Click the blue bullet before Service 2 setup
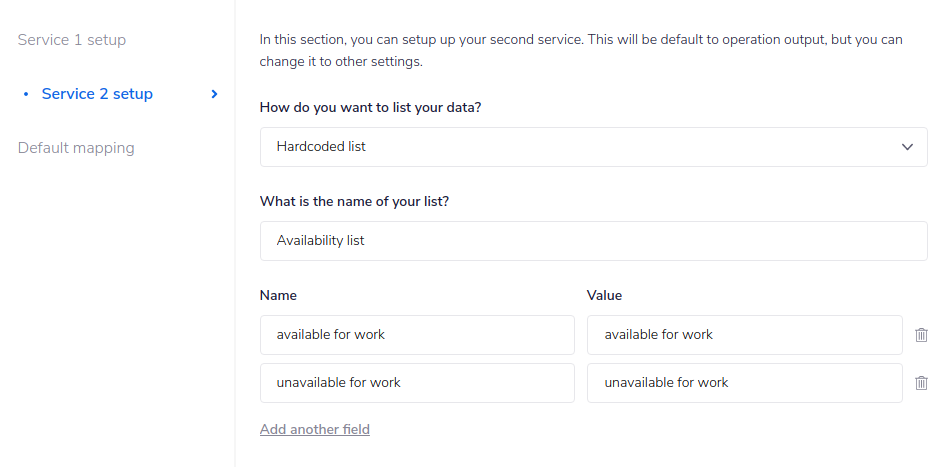937x467 pixels. pos(26,94)
